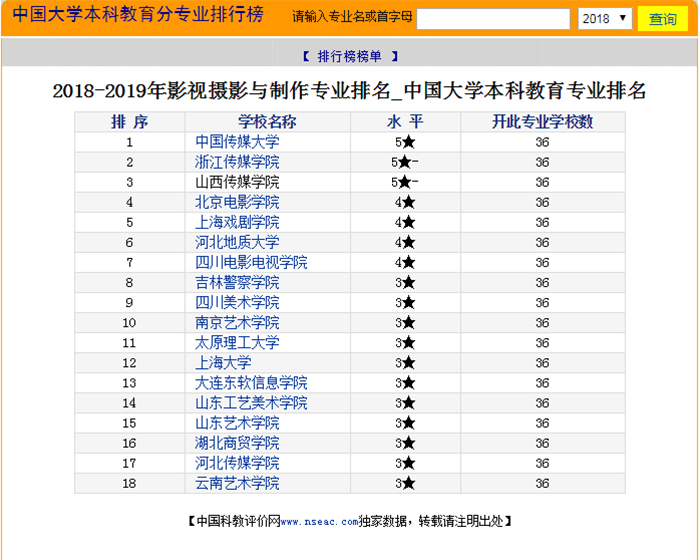The height and width of the screenshot is (560, 700).
Task: Open 四川电影电视学院 school link
Action: (x=251, y=262)
